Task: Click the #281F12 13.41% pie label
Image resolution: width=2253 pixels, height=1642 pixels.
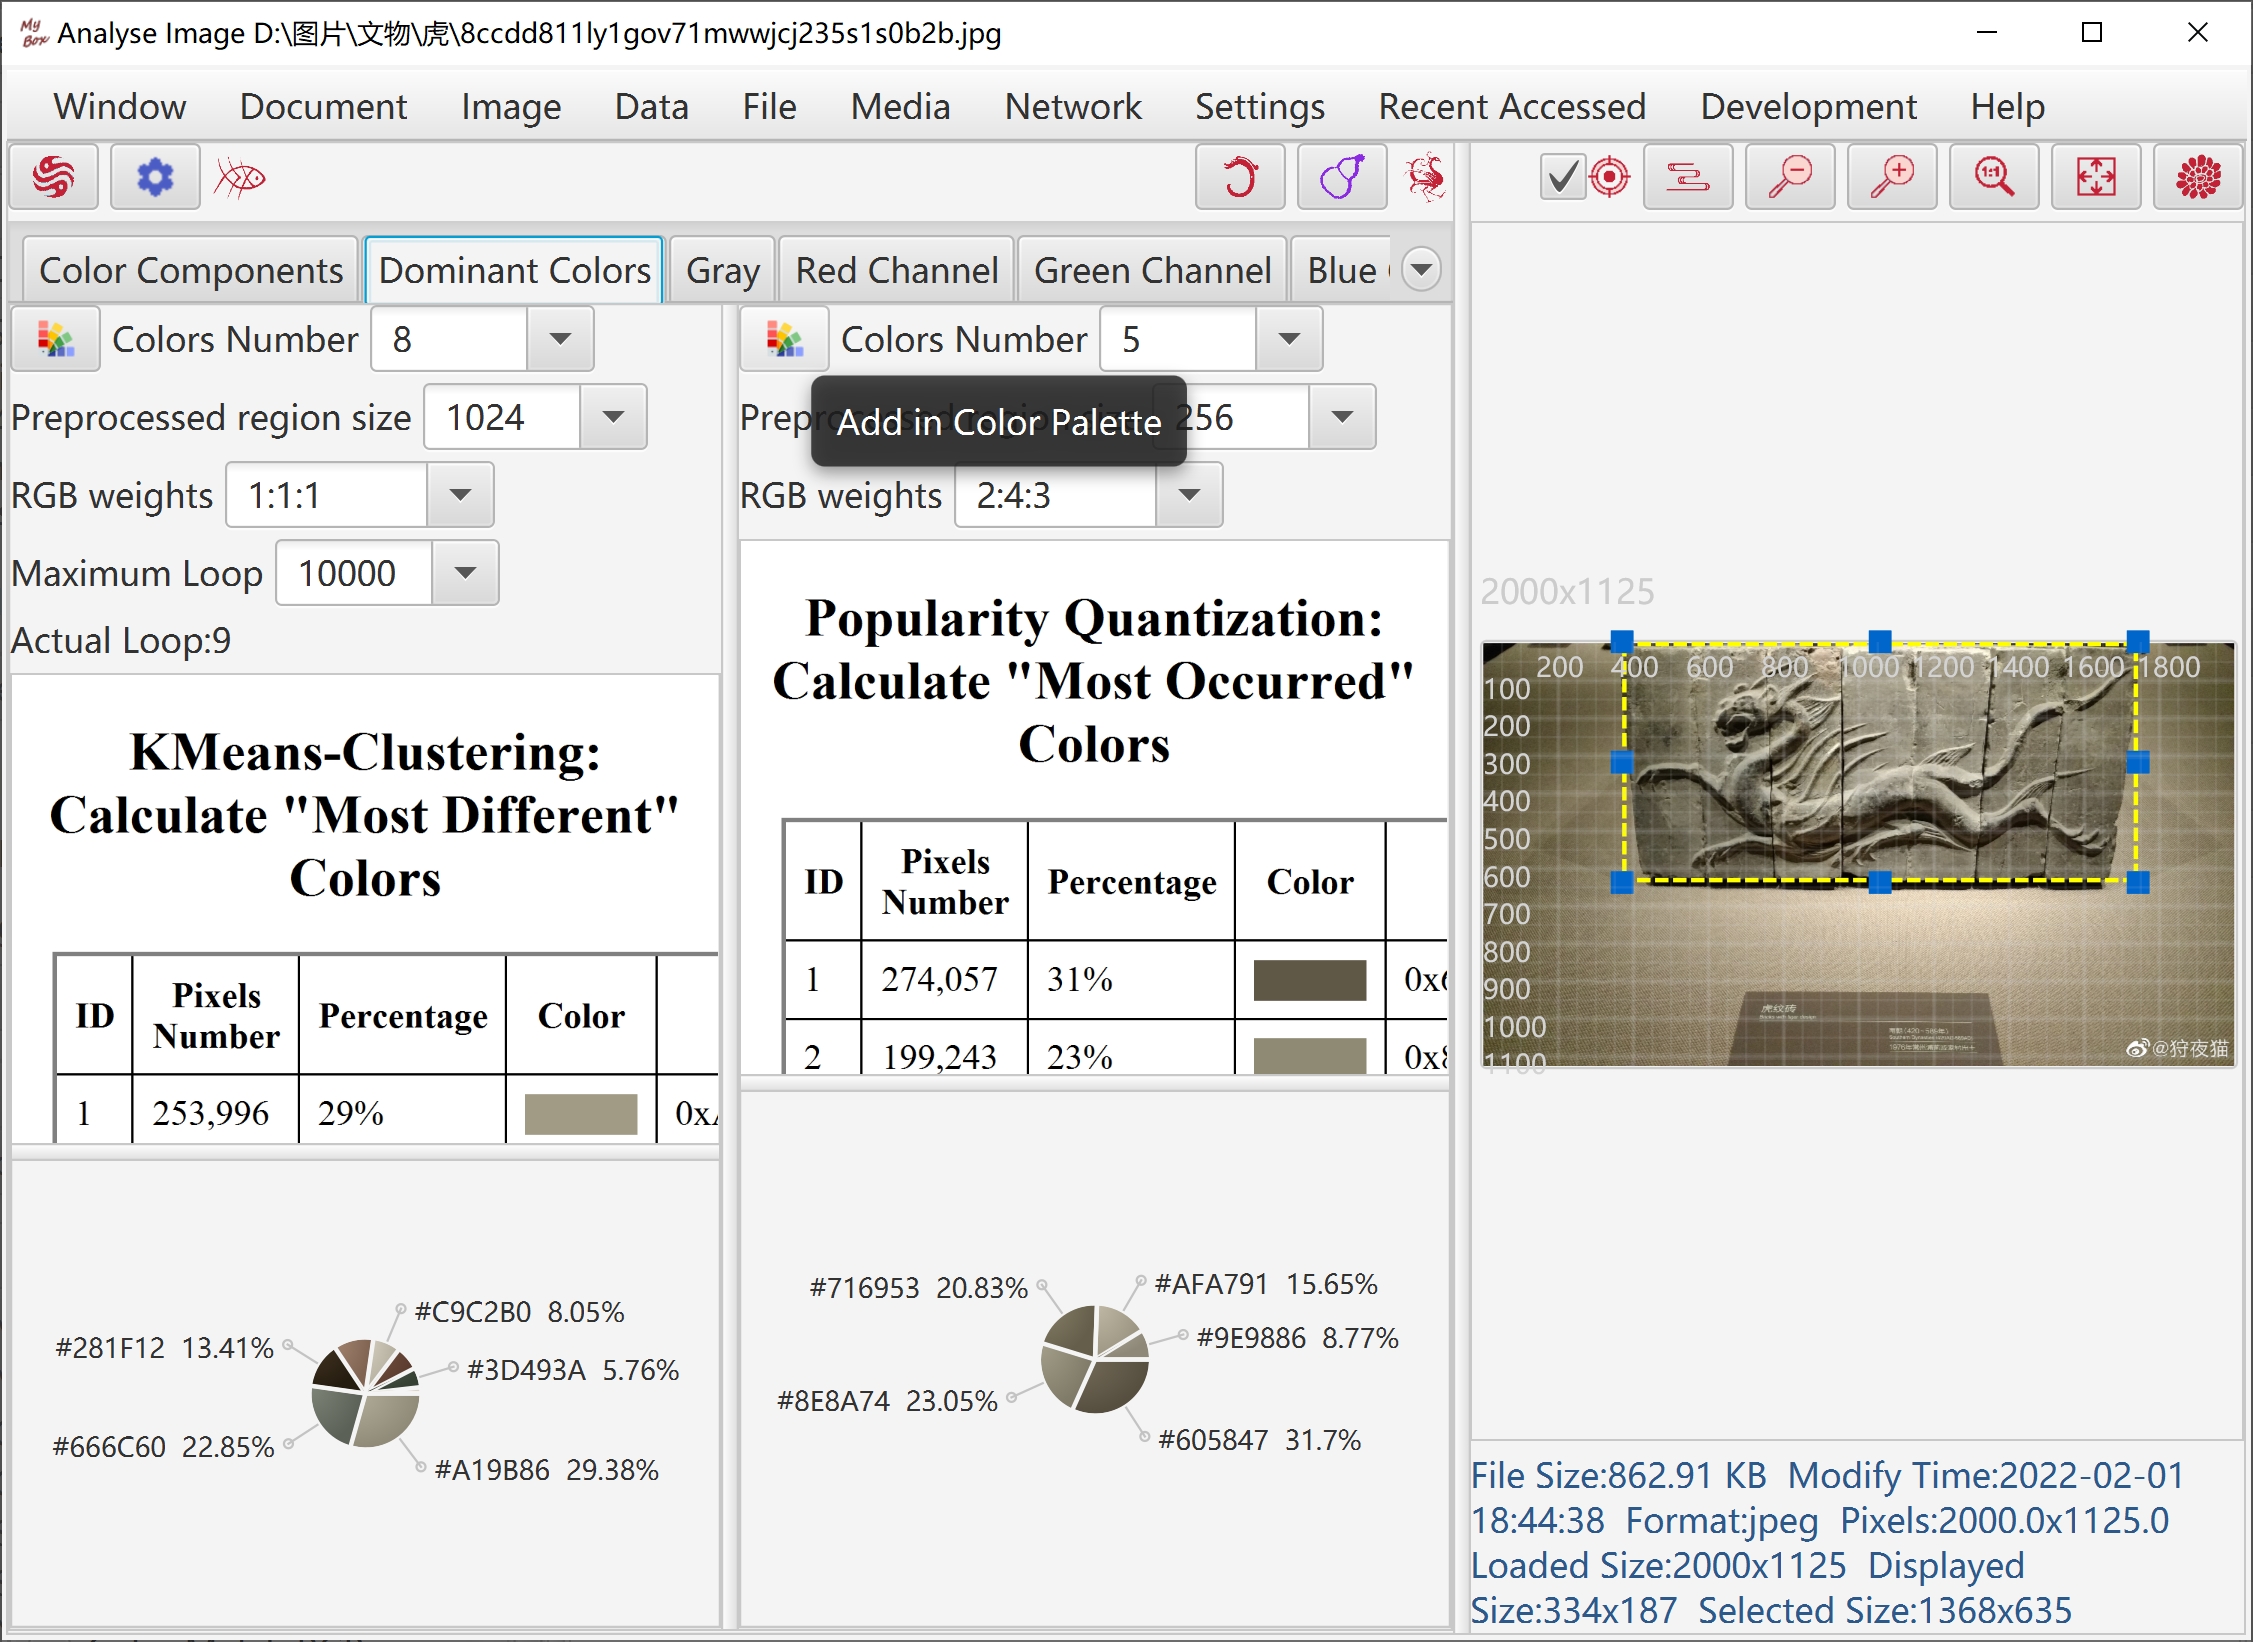Action: pos(164,1348)
